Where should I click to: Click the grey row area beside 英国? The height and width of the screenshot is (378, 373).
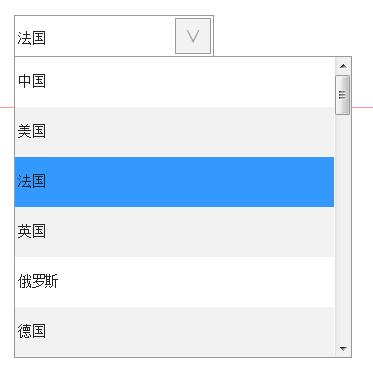(190, 232)
